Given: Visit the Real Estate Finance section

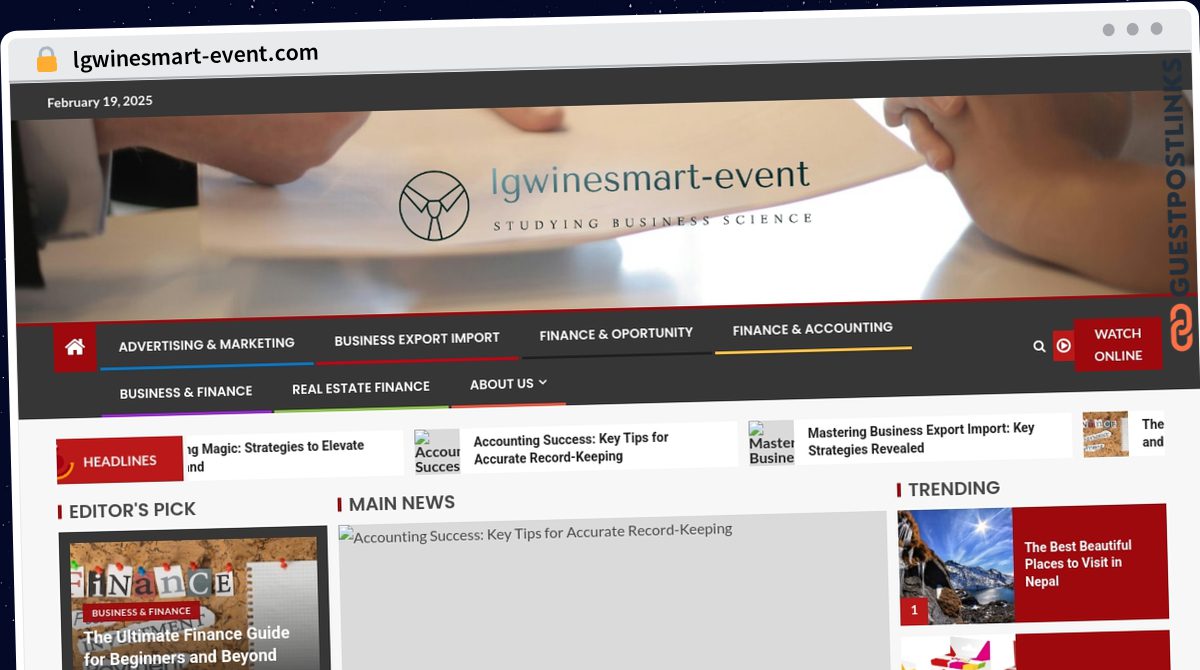Looking at the screenshot, I should coord(361,387).
